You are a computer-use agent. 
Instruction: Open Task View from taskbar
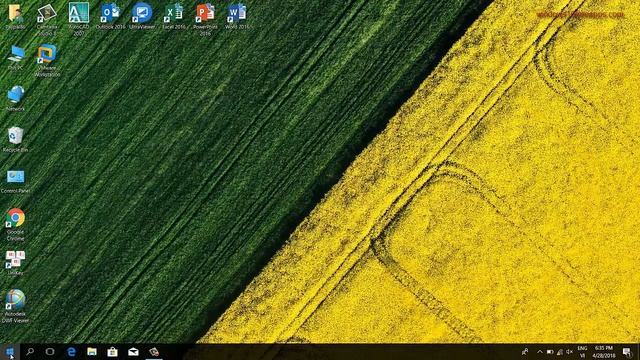coord(50,352)
